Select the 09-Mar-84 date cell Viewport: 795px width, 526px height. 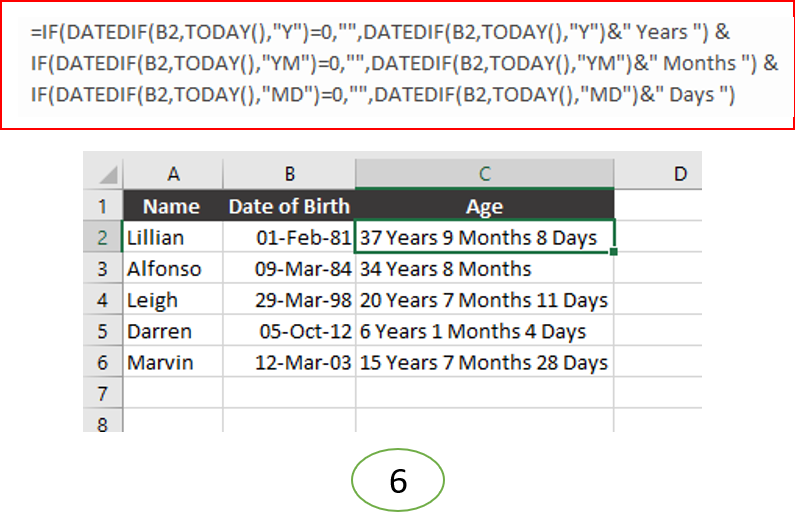[x=290, y=268]
